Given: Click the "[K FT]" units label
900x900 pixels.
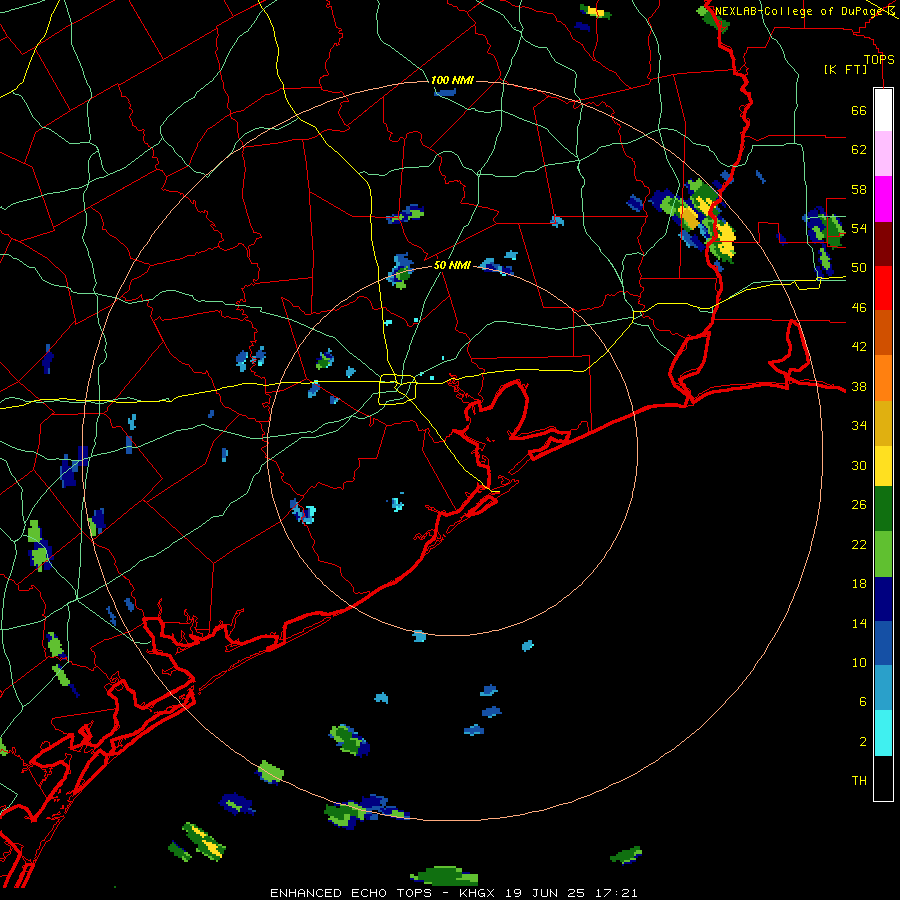Looking at the screenshot, I should point(845,70).
